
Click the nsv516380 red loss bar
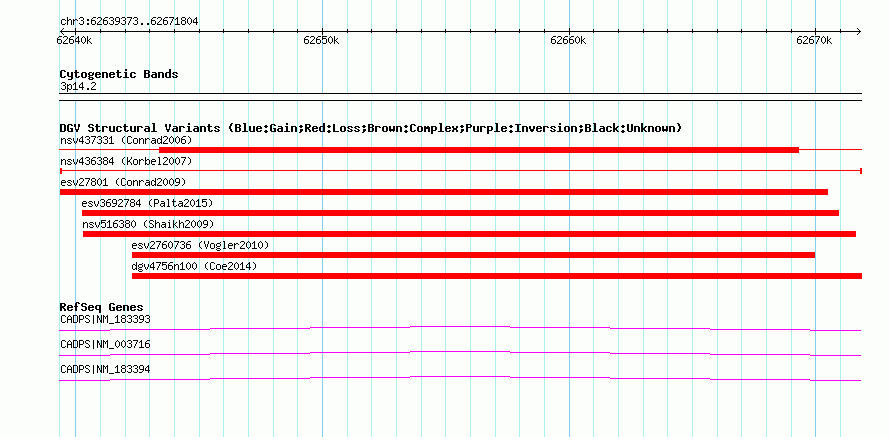pyautogui.click(x=469, y=234)
